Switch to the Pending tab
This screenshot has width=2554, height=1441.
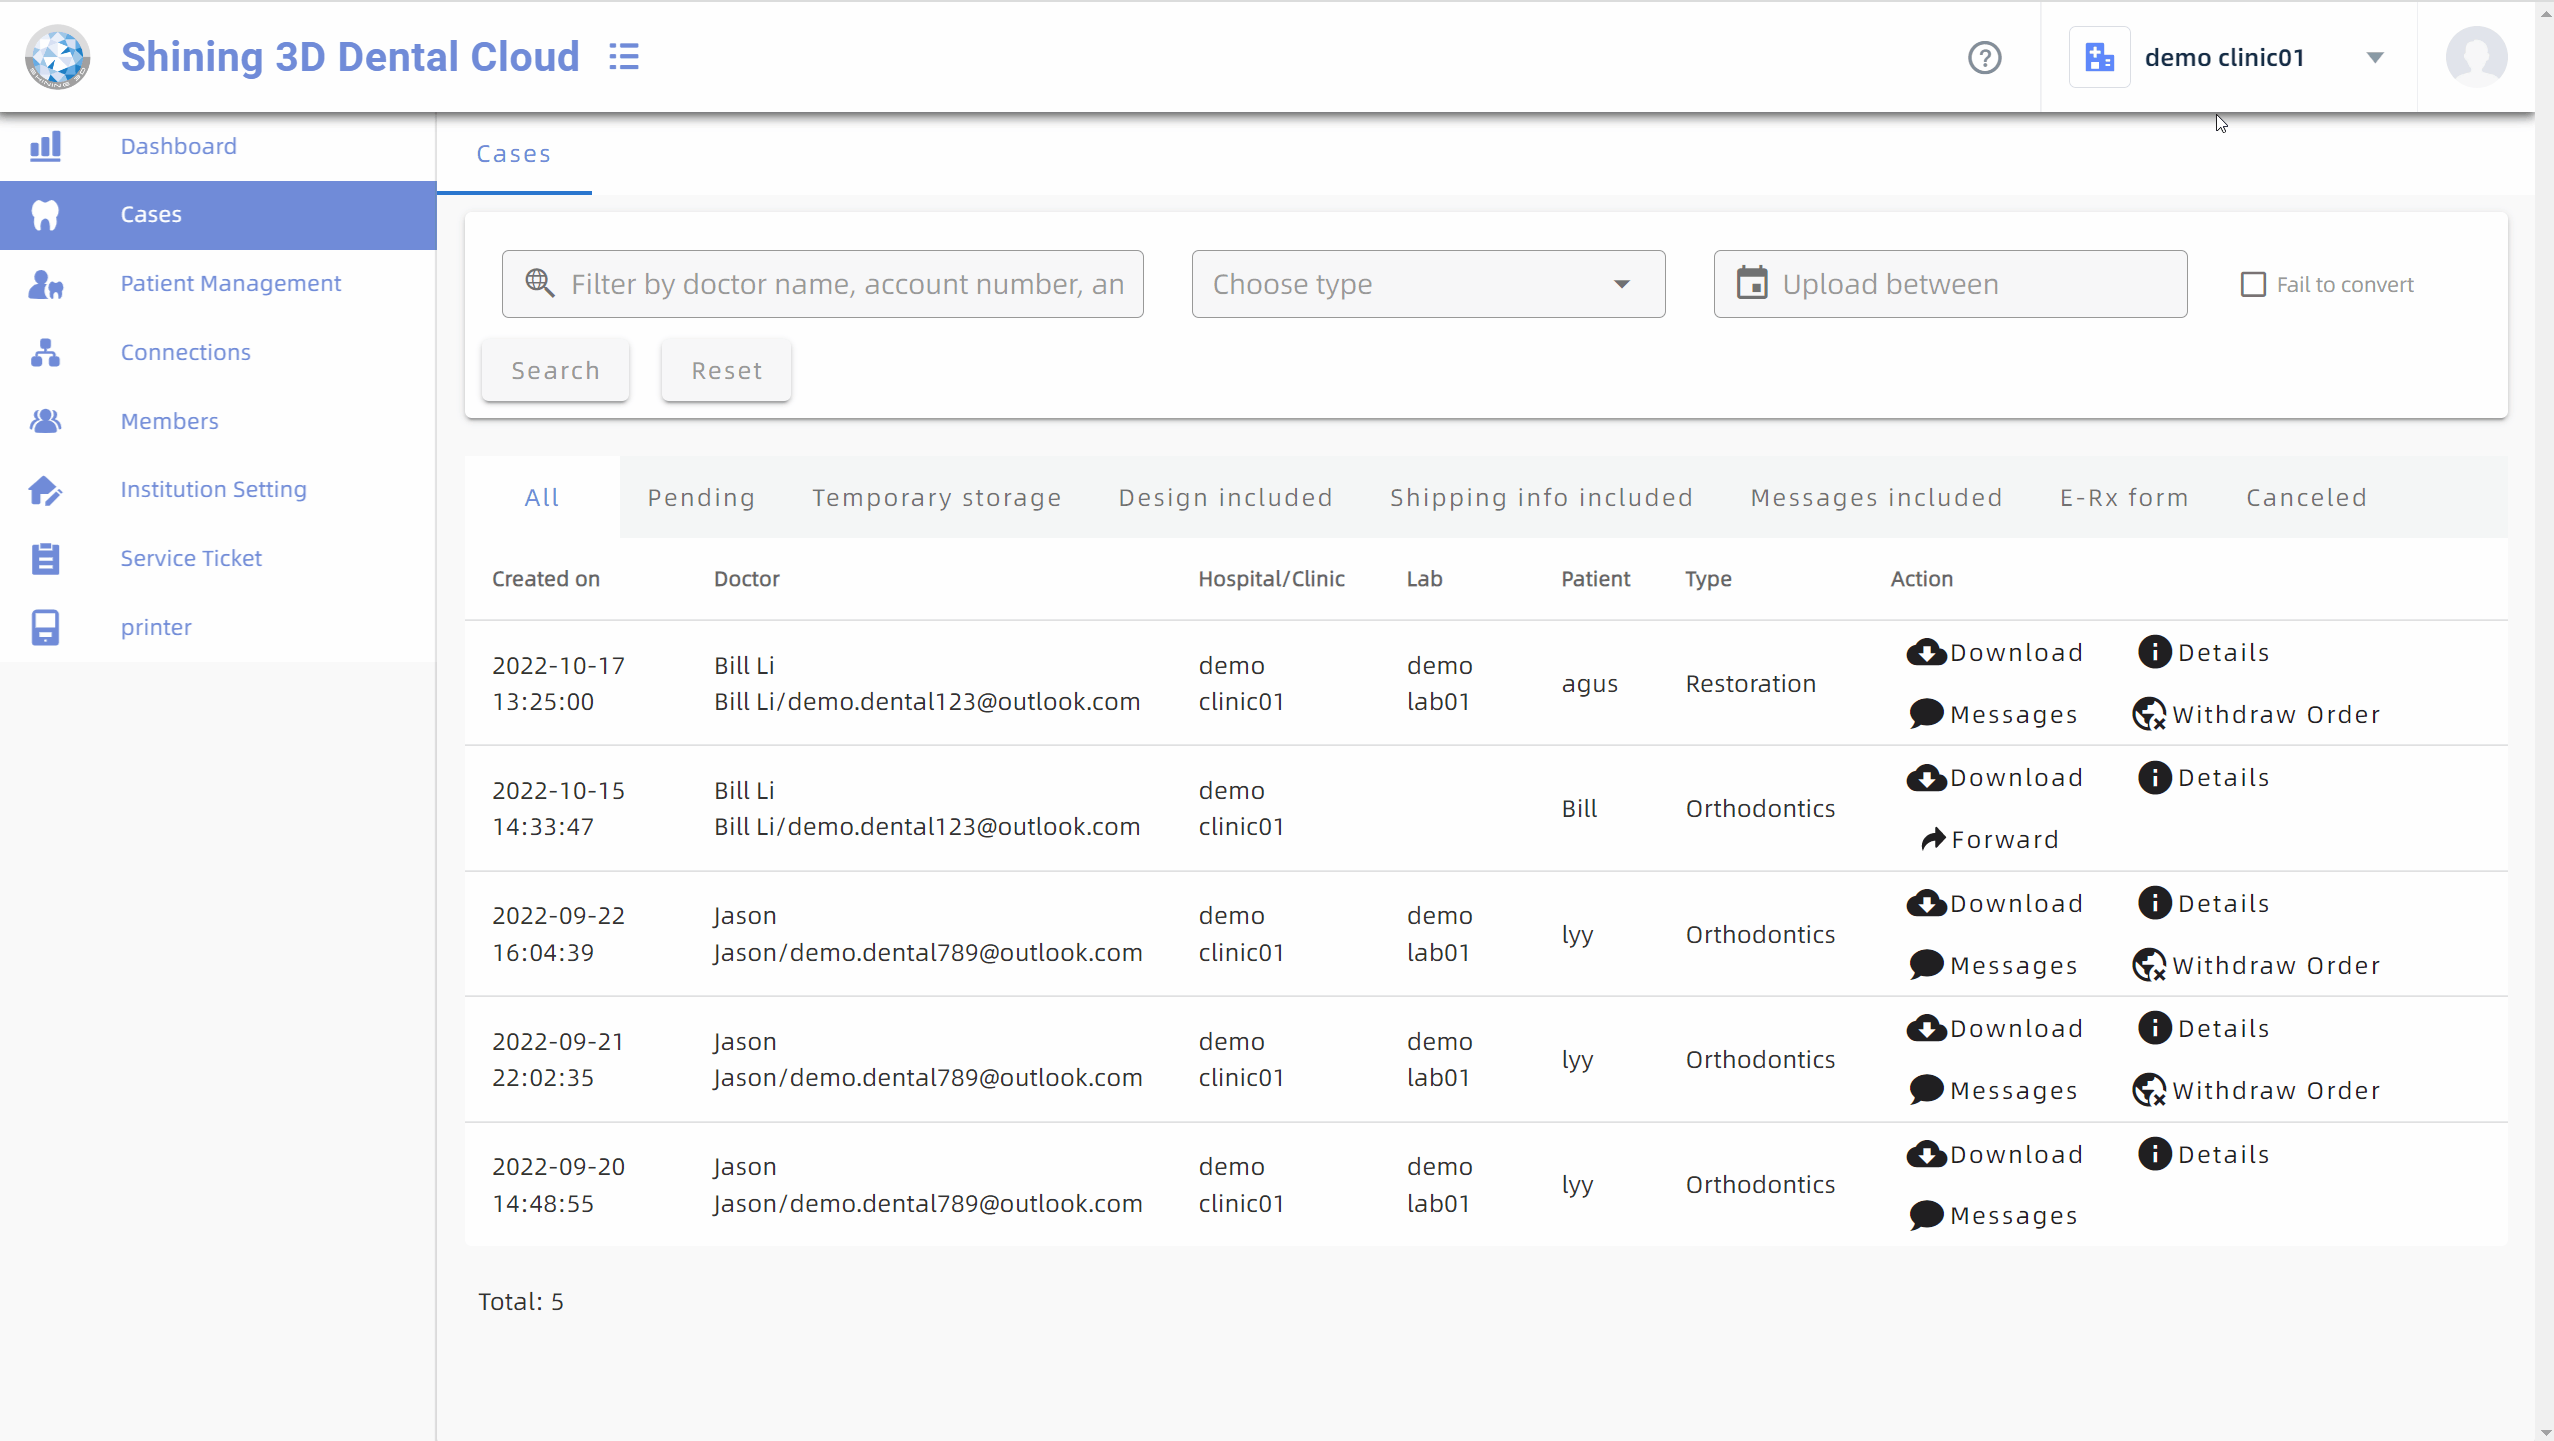click(701, 497)
